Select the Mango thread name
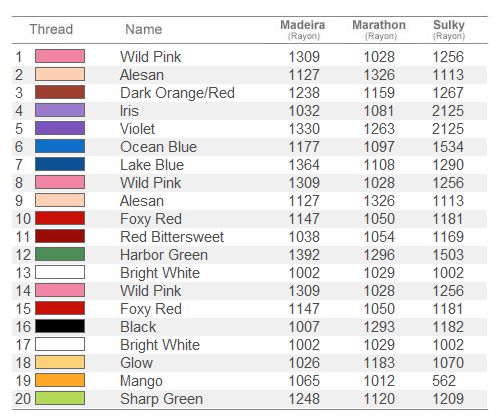Screen dimensions: 500x420 [x=141, y=381]
